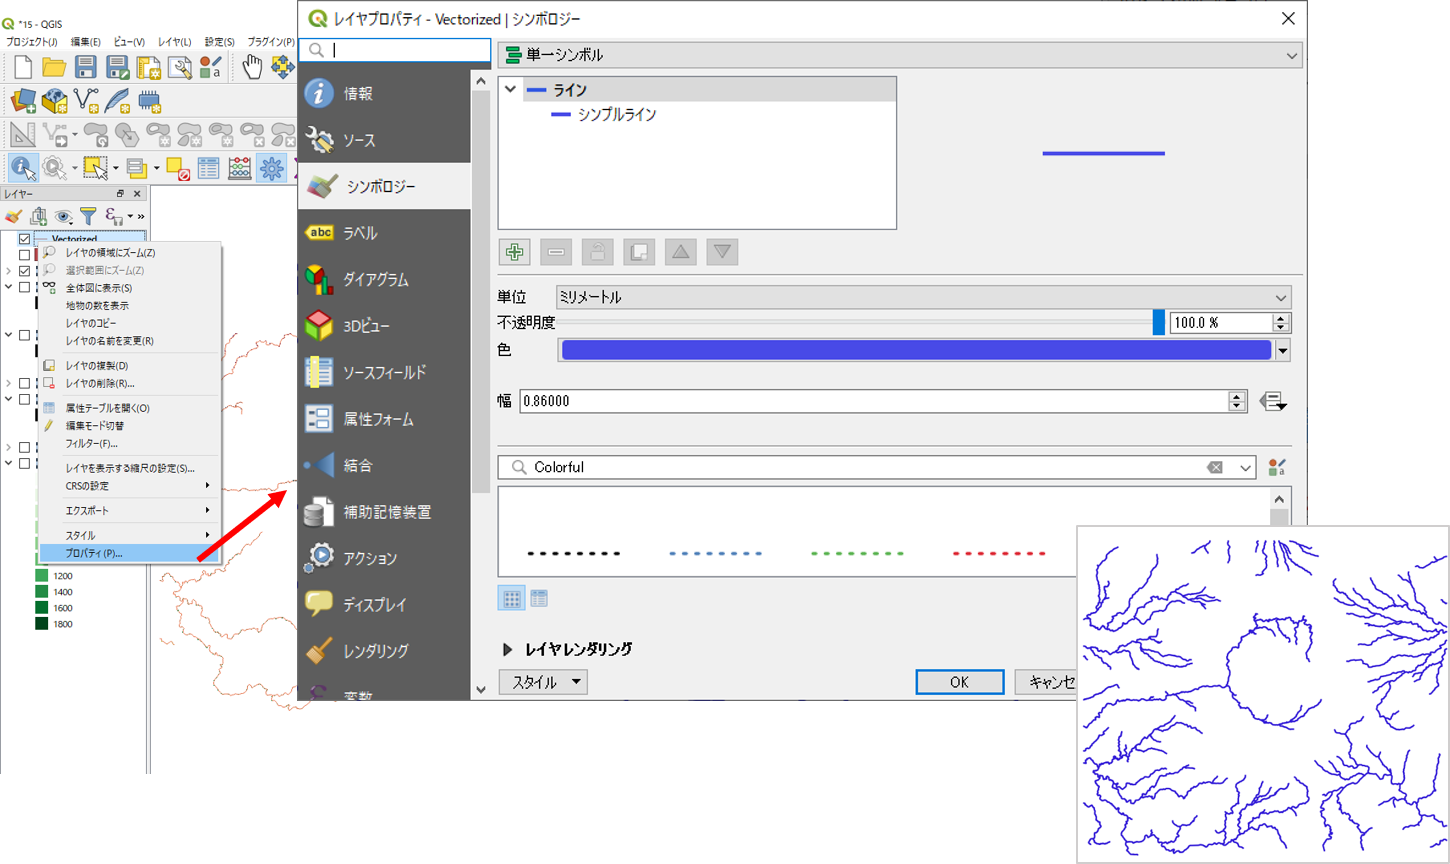Clear the Colorful symbol search text
Screen dimensions: 1450x864
[x=1215, y=468]
